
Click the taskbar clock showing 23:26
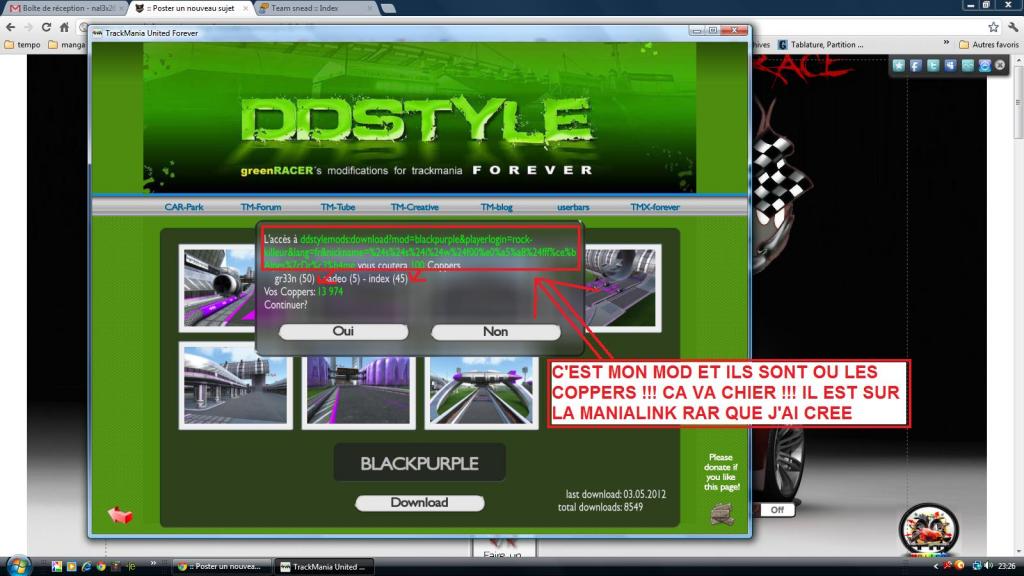click(1006, 566)
